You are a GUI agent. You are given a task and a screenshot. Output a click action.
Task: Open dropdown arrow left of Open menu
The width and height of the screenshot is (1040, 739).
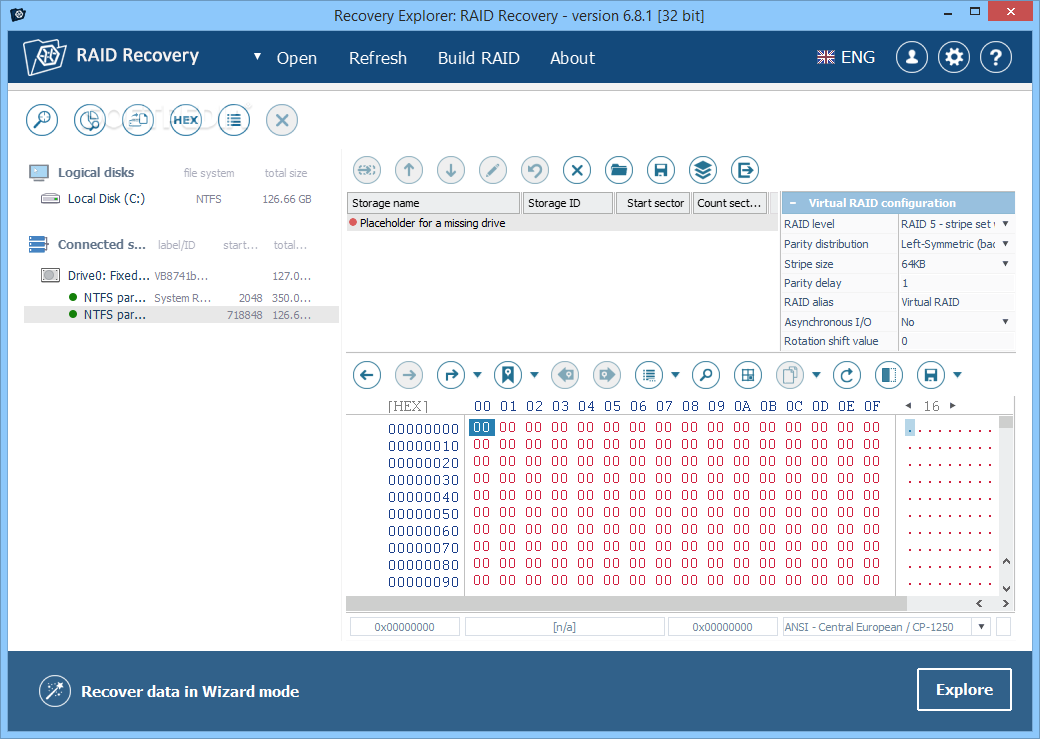[257, 57]
